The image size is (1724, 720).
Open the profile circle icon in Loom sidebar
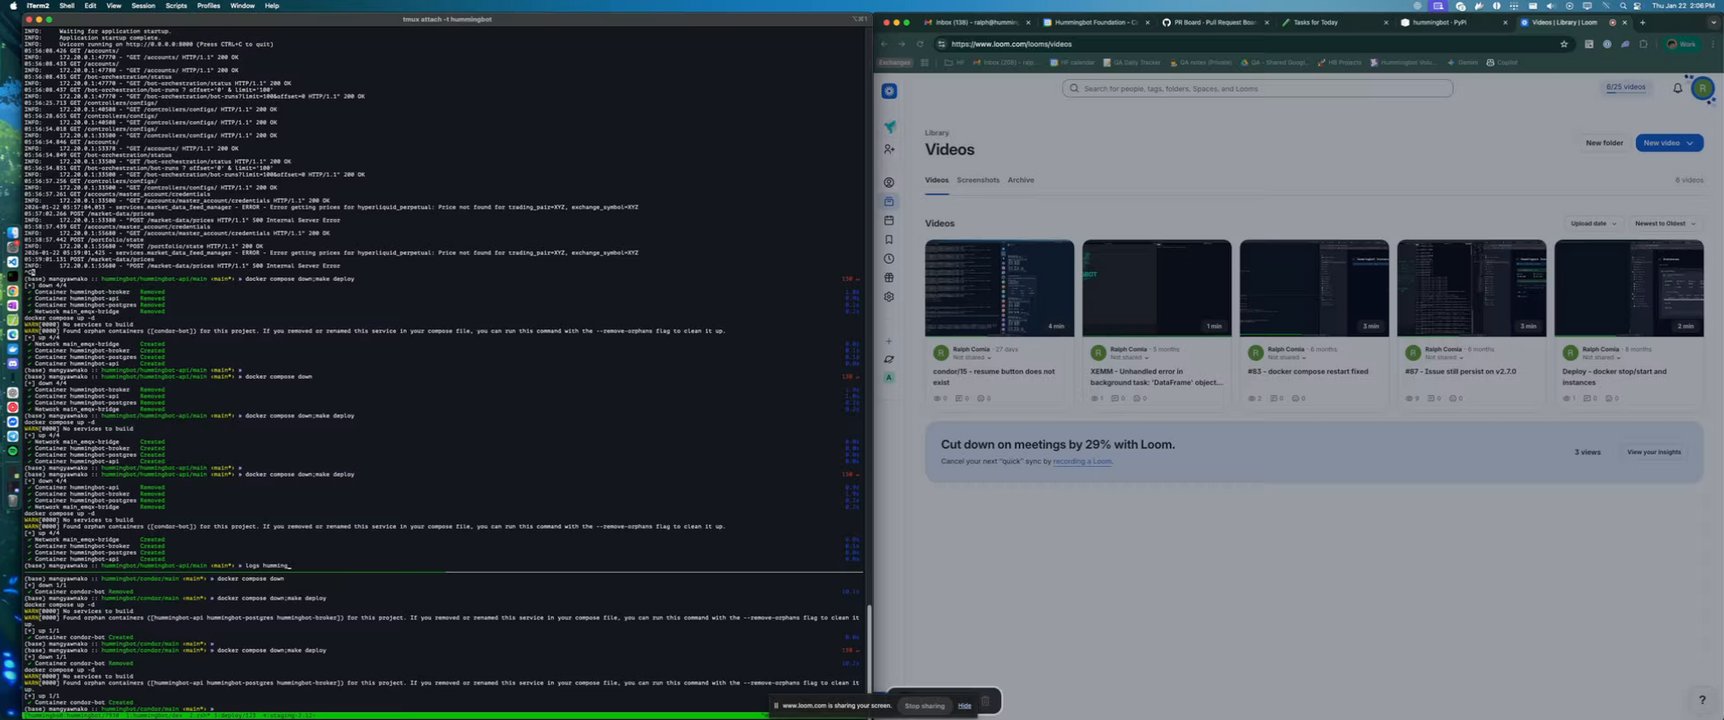[889, 183]
